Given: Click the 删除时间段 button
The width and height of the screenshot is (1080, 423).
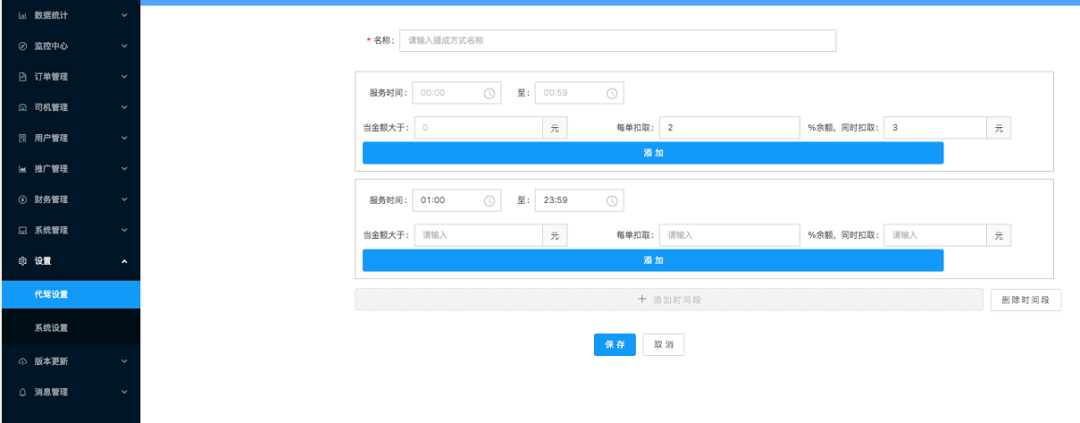Looking at the screenshot, I should pyautogui.click(x=1025, y=300).
